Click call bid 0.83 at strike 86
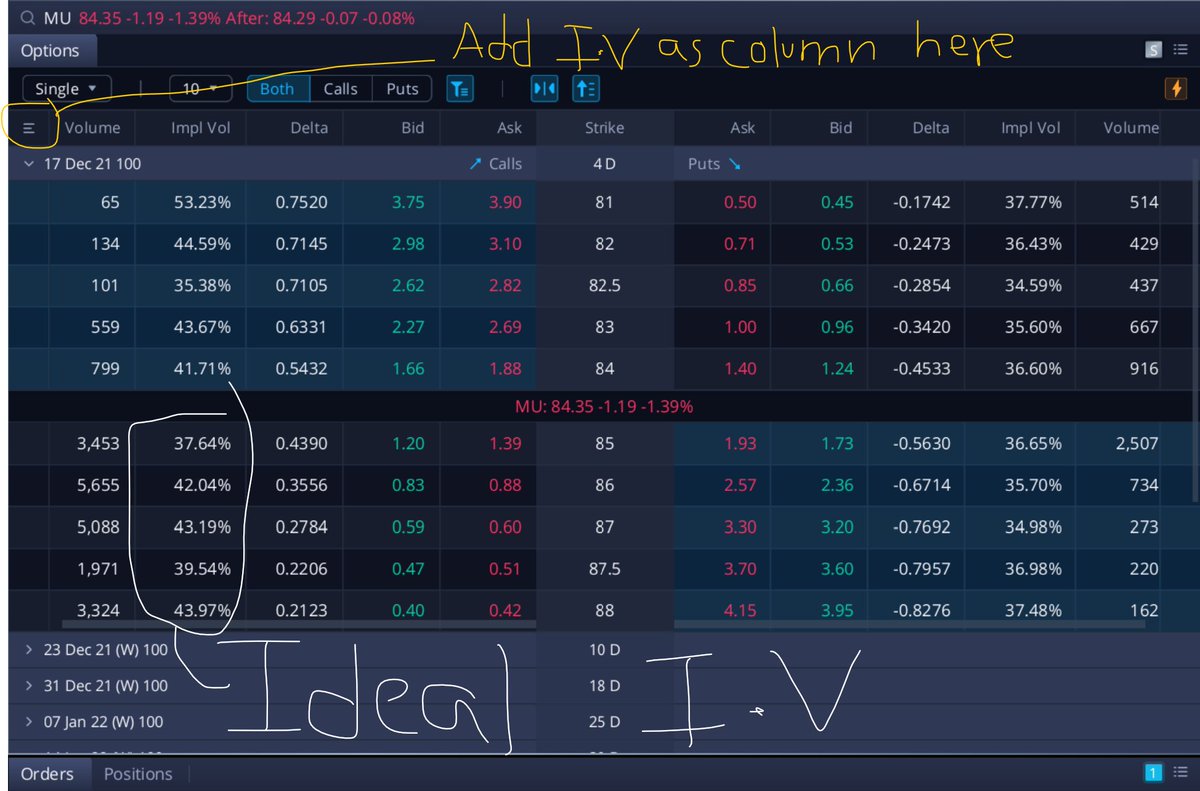Screen dimensions: 1200x791 (x=408, y=485)
